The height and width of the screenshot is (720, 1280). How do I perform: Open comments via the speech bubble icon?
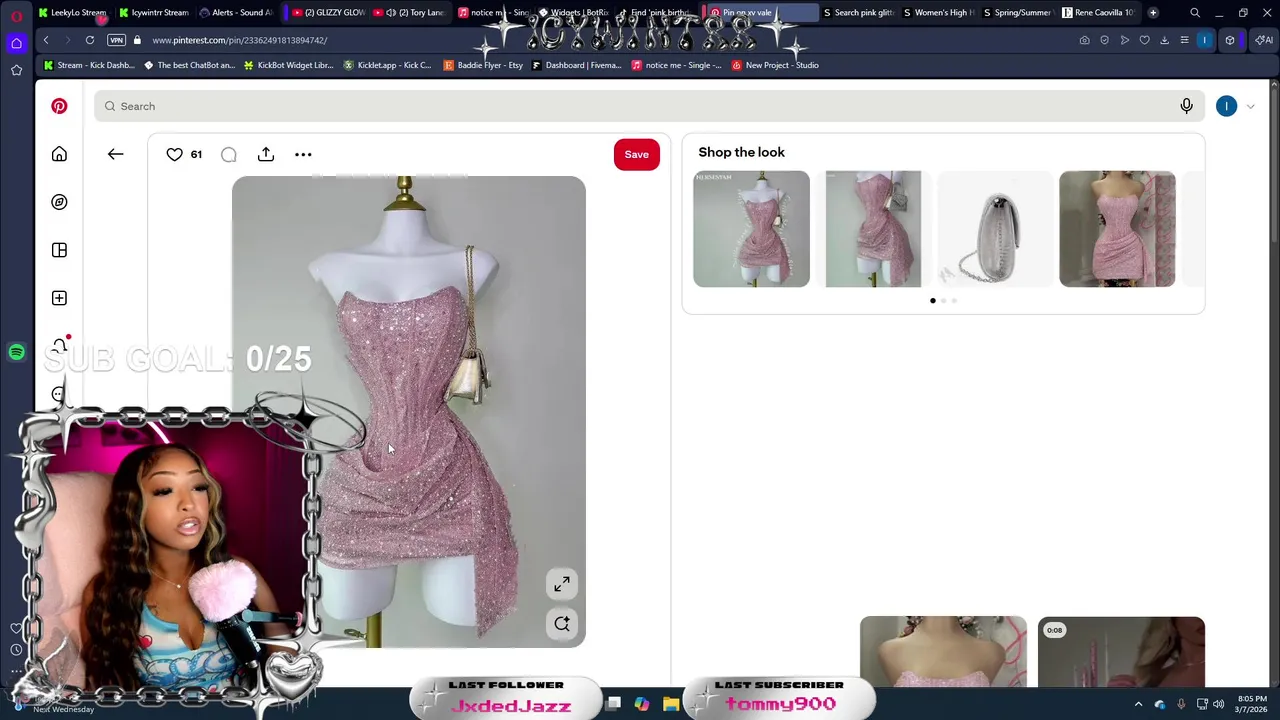tap(229, 154)
